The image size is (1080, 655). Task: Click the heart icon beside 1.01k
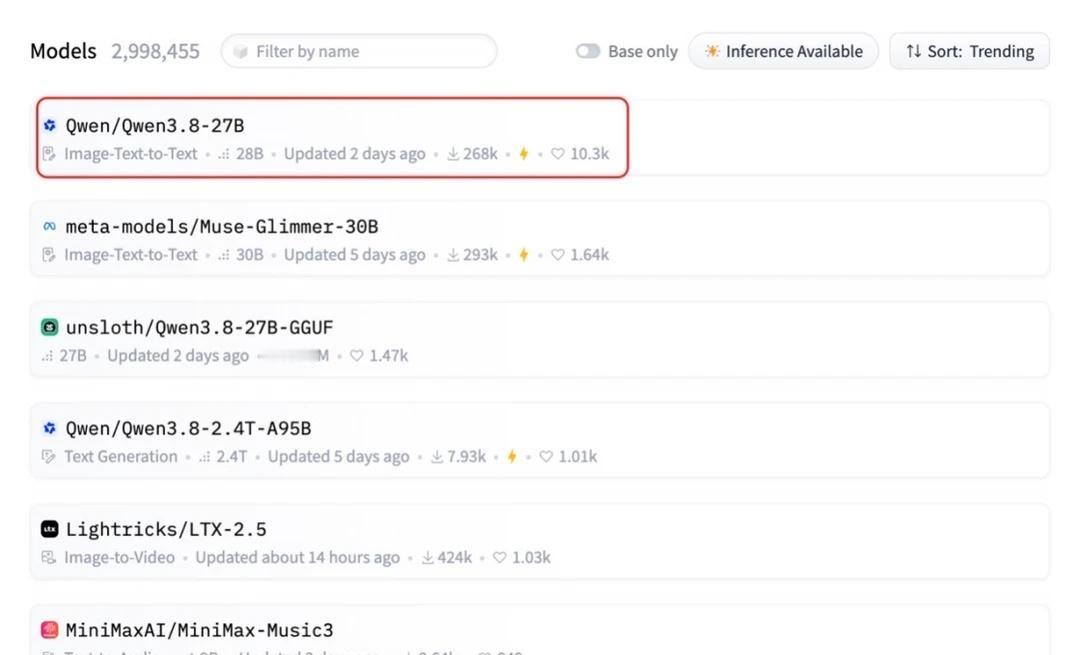tap(546, 457)
